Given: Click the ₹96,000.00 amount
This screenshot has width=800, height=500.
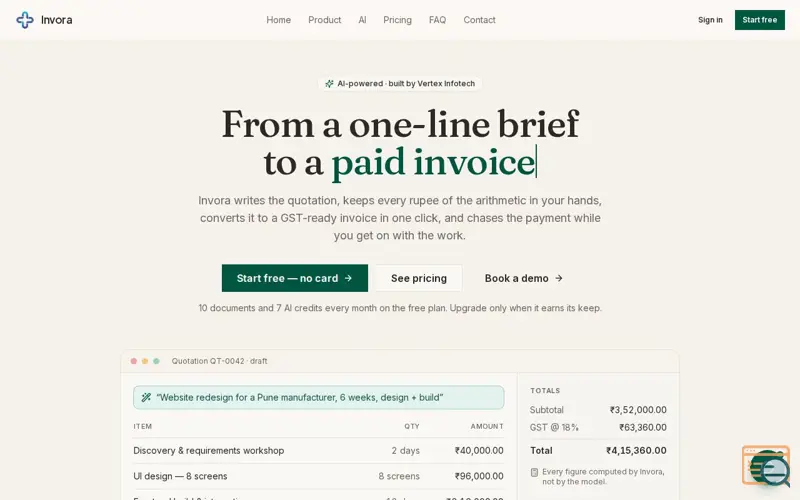Looking at the screenshot, I should tap(479, 476).
